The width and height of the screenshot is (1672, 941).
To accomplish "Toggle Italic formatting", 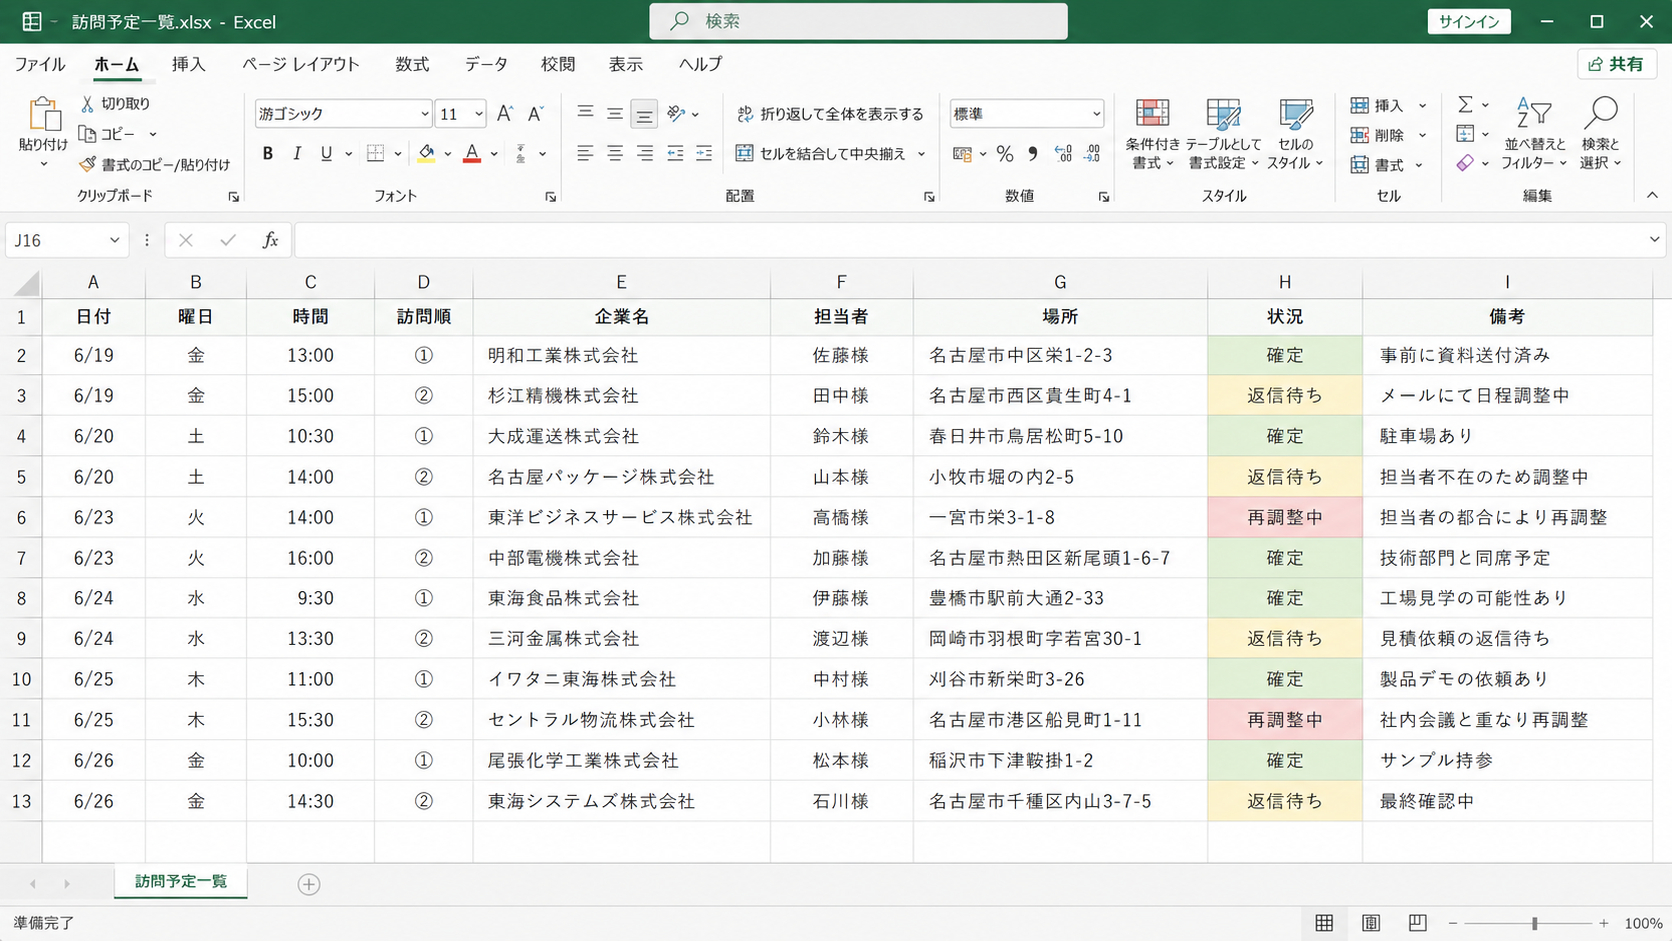I will [297, 153].
